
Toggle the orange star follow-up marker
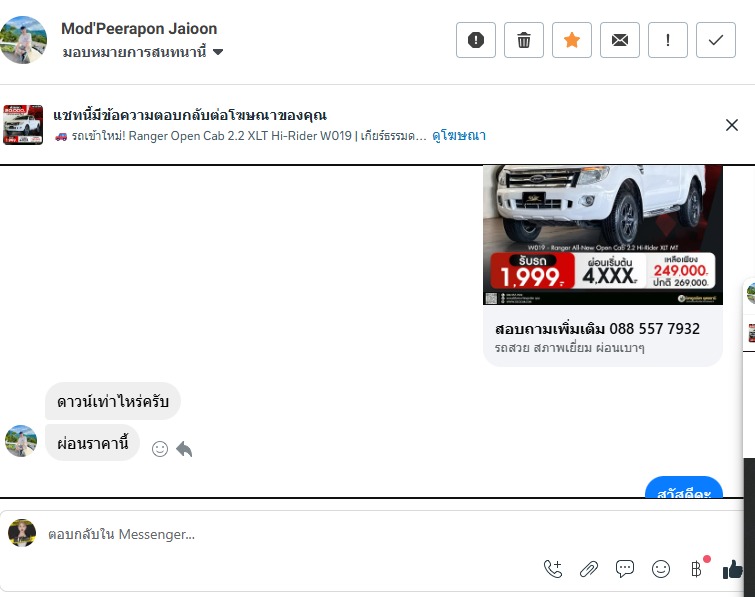572,40
